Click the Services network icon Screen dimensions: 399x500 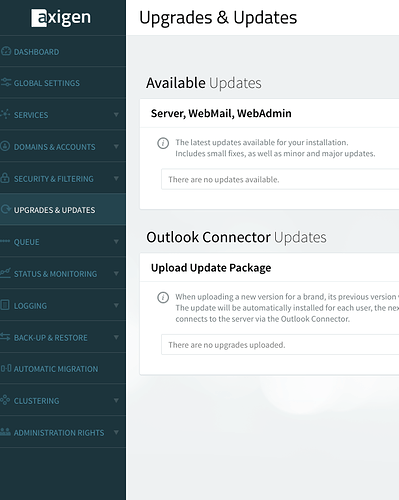point(6,114)
